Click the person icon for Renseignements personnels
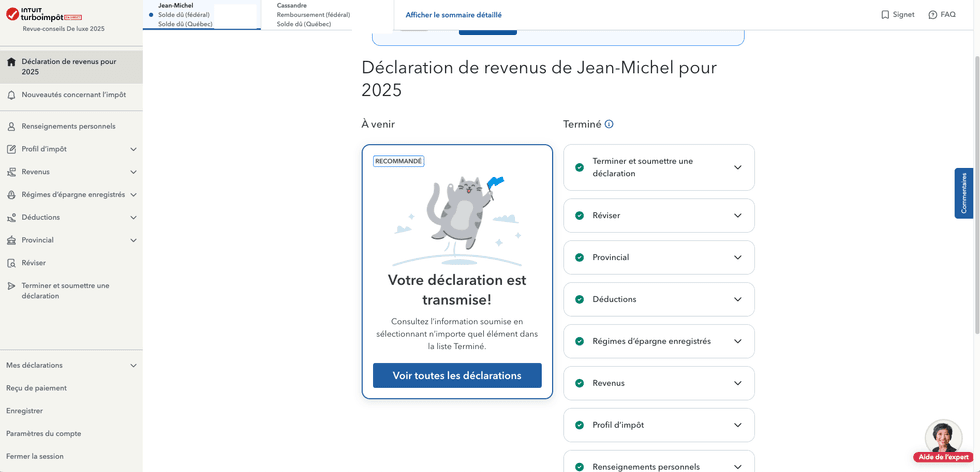The width and height of the screenshot is (980, 472). (12, 127)
